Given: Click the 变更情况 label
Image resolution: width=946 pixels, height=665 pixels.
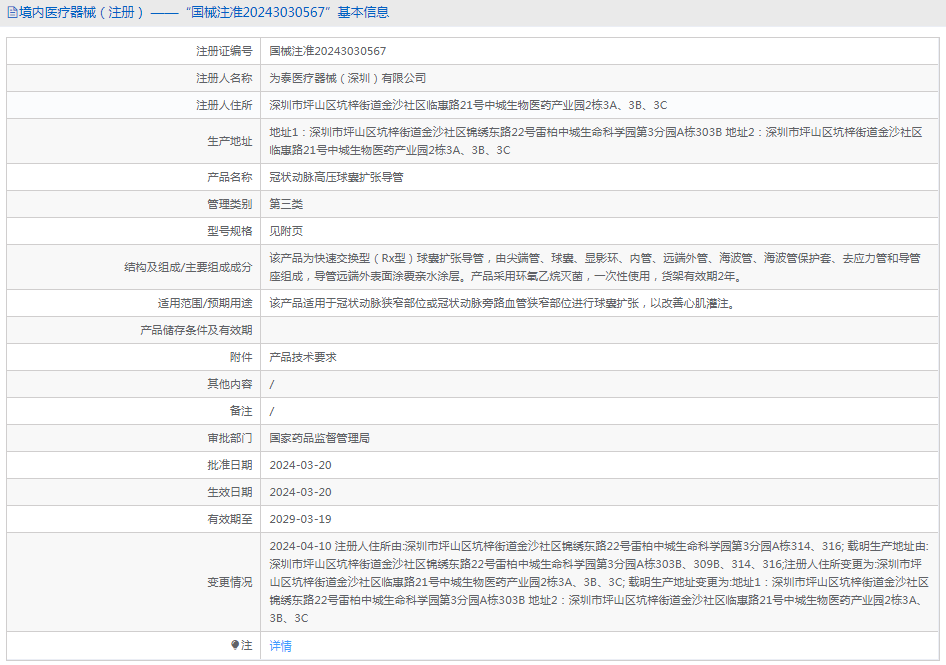Looking at the screenshot, I should point(230,583).
